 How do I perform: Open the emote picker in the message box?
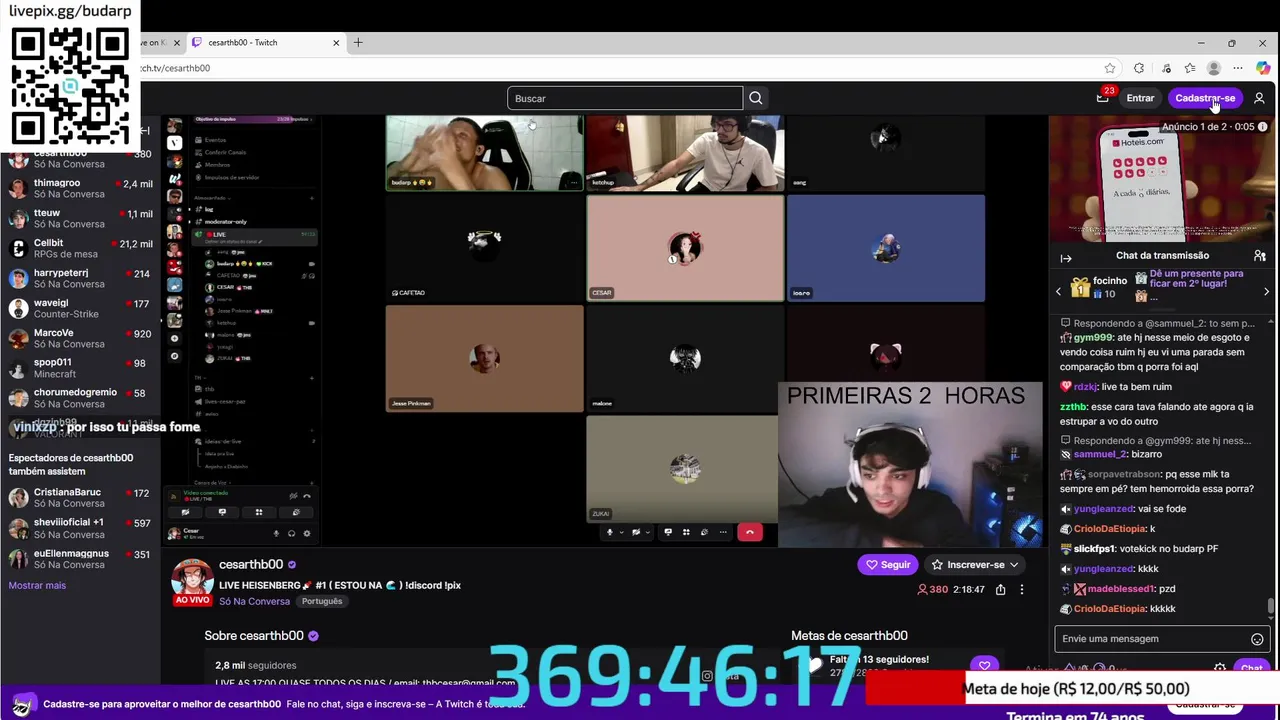point(1257,639)
